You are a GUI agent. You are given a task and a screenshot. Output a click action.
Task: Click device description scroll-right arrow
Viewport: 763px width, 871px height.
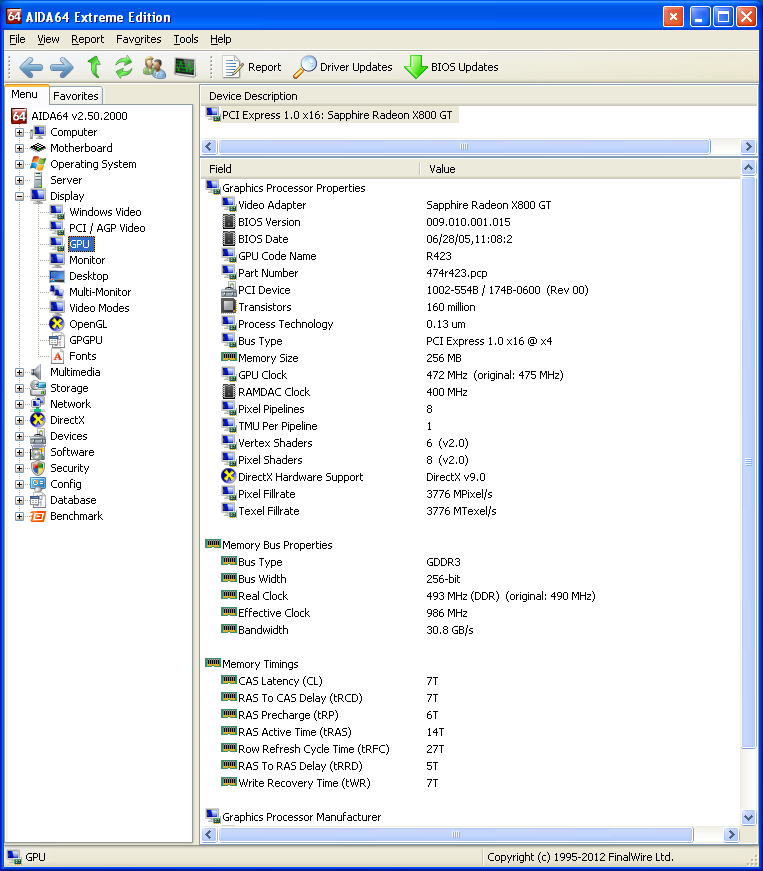747,147
